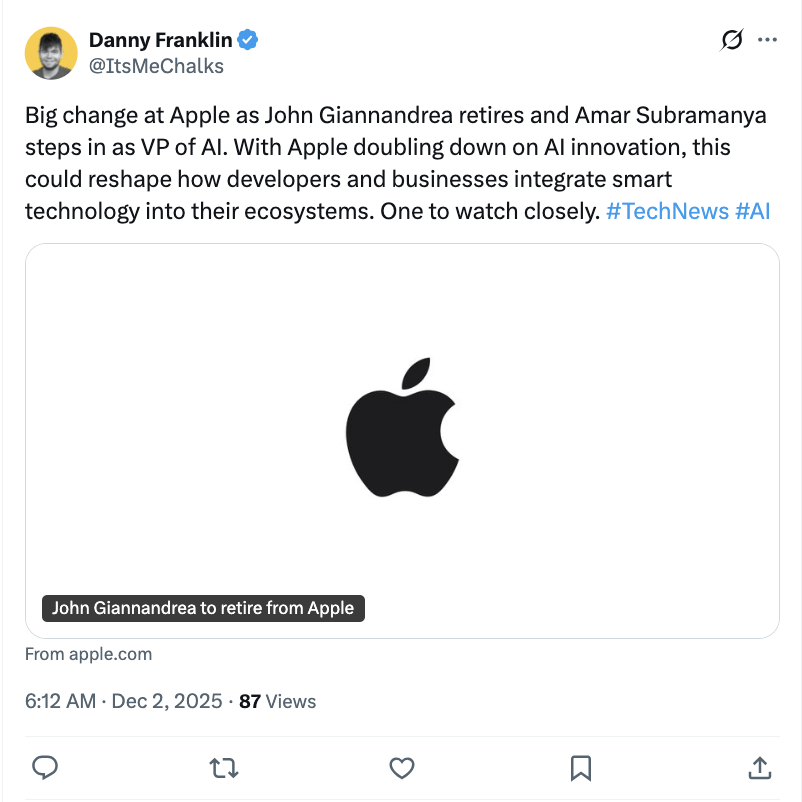The height and width of the screenshot is (802, 802).
Task: Open Danny Franklin's profile picture
Action: 50,52
